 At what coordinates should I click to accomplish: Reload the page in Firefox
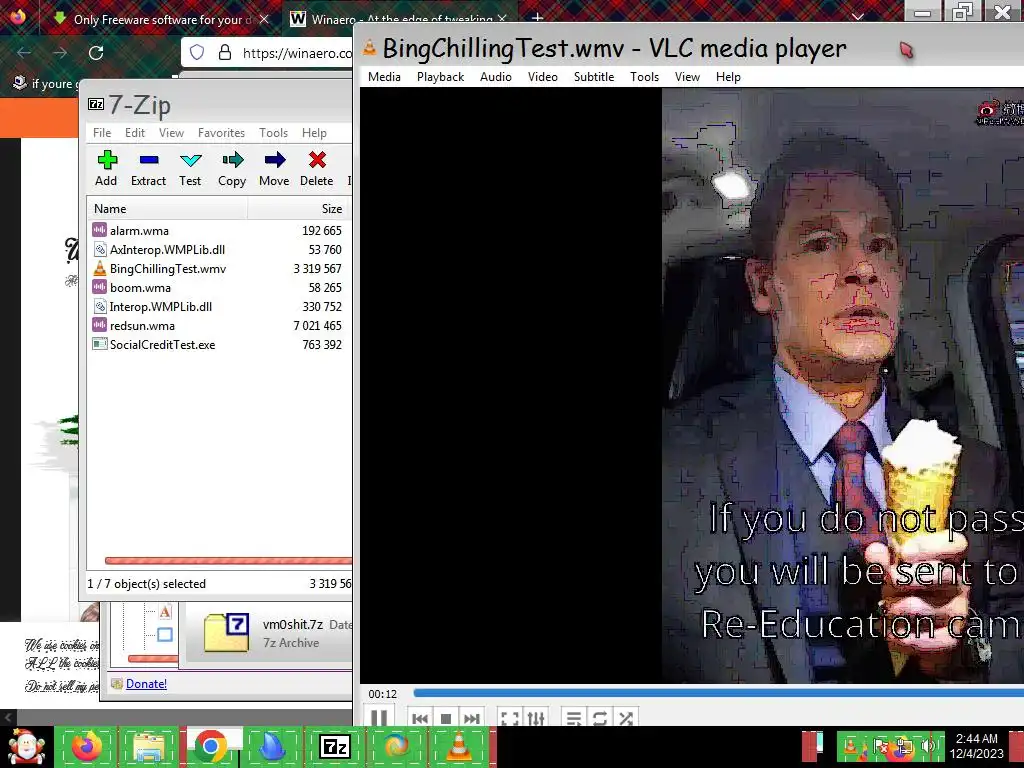click(96, 53)
